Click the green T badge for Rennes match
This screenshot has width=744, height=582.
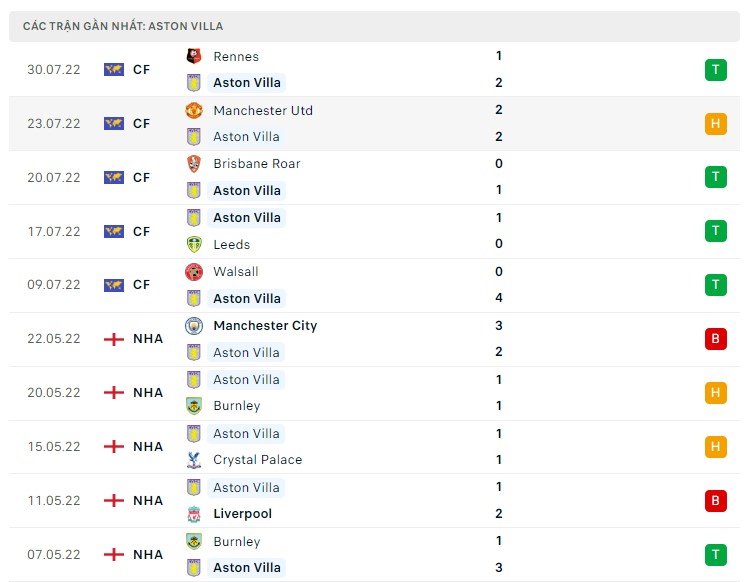tap(715, 70)
